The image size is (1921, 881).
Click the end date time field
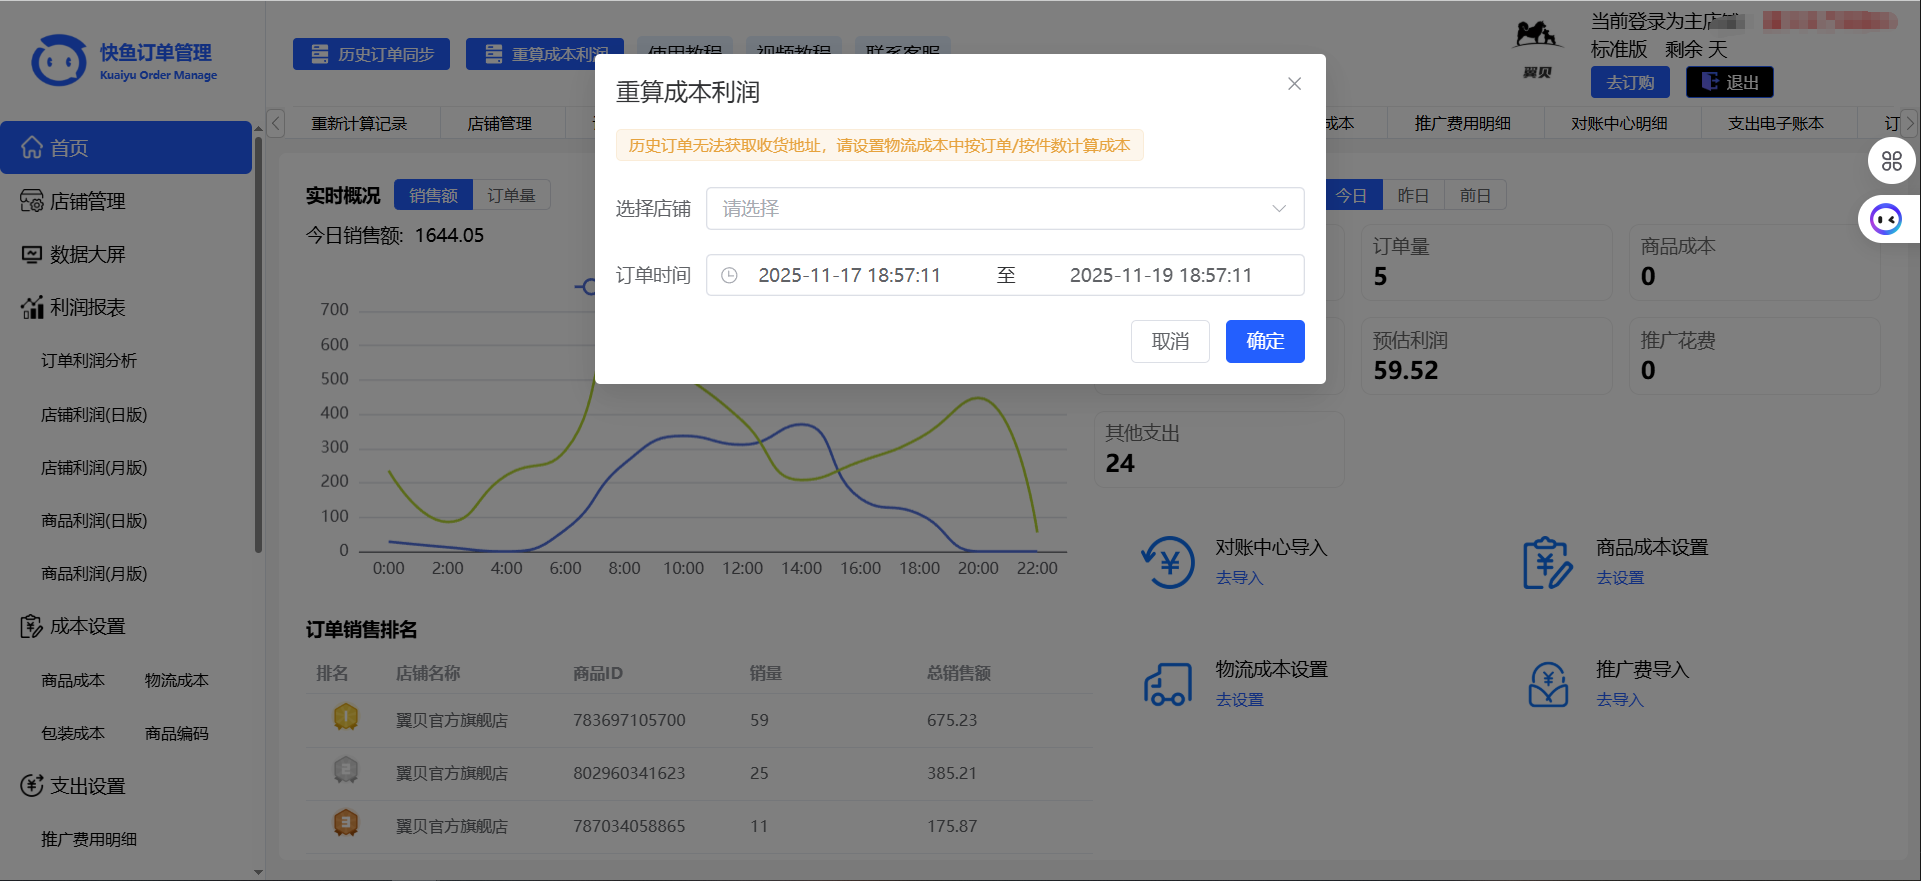click(x=1160, y=275)
